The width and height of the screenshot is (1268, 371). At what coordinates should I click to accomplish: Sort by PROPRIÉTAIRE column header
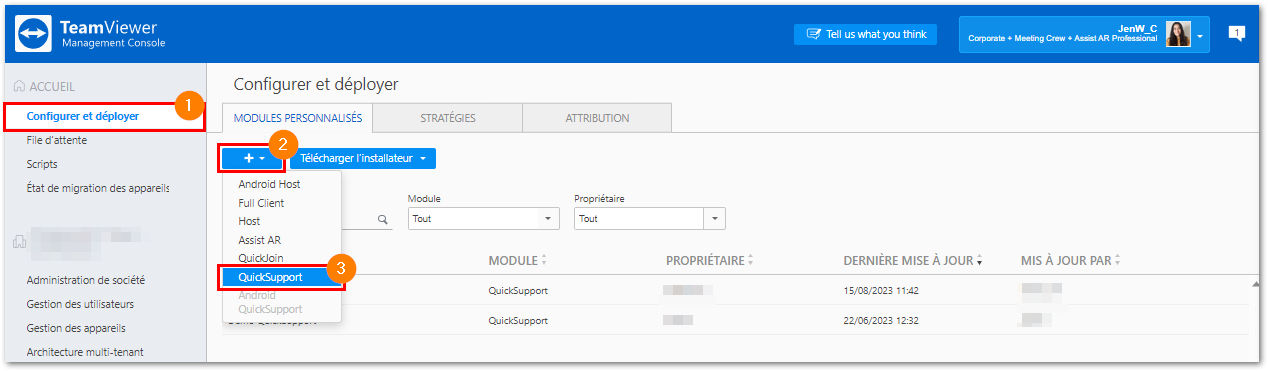click(x=709, y=261)
